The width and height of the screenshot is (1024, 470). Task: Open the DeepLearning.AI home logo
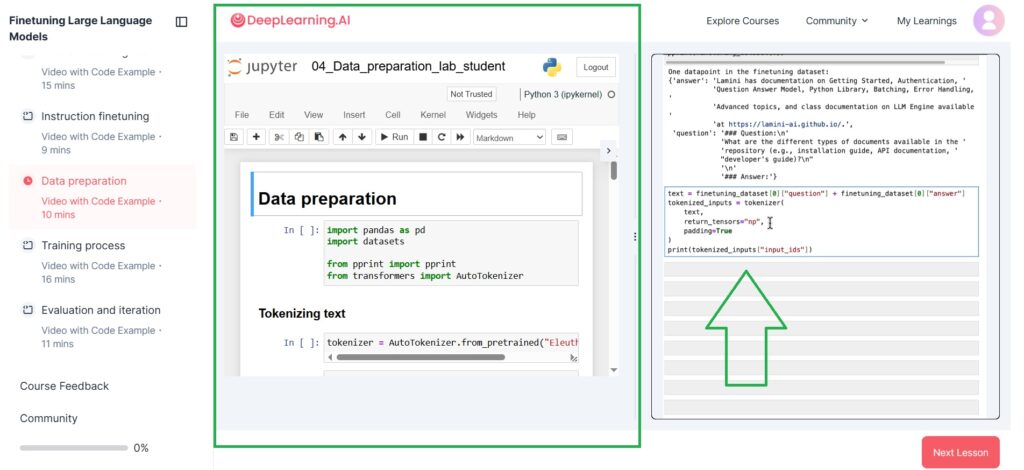pos(291,20)
